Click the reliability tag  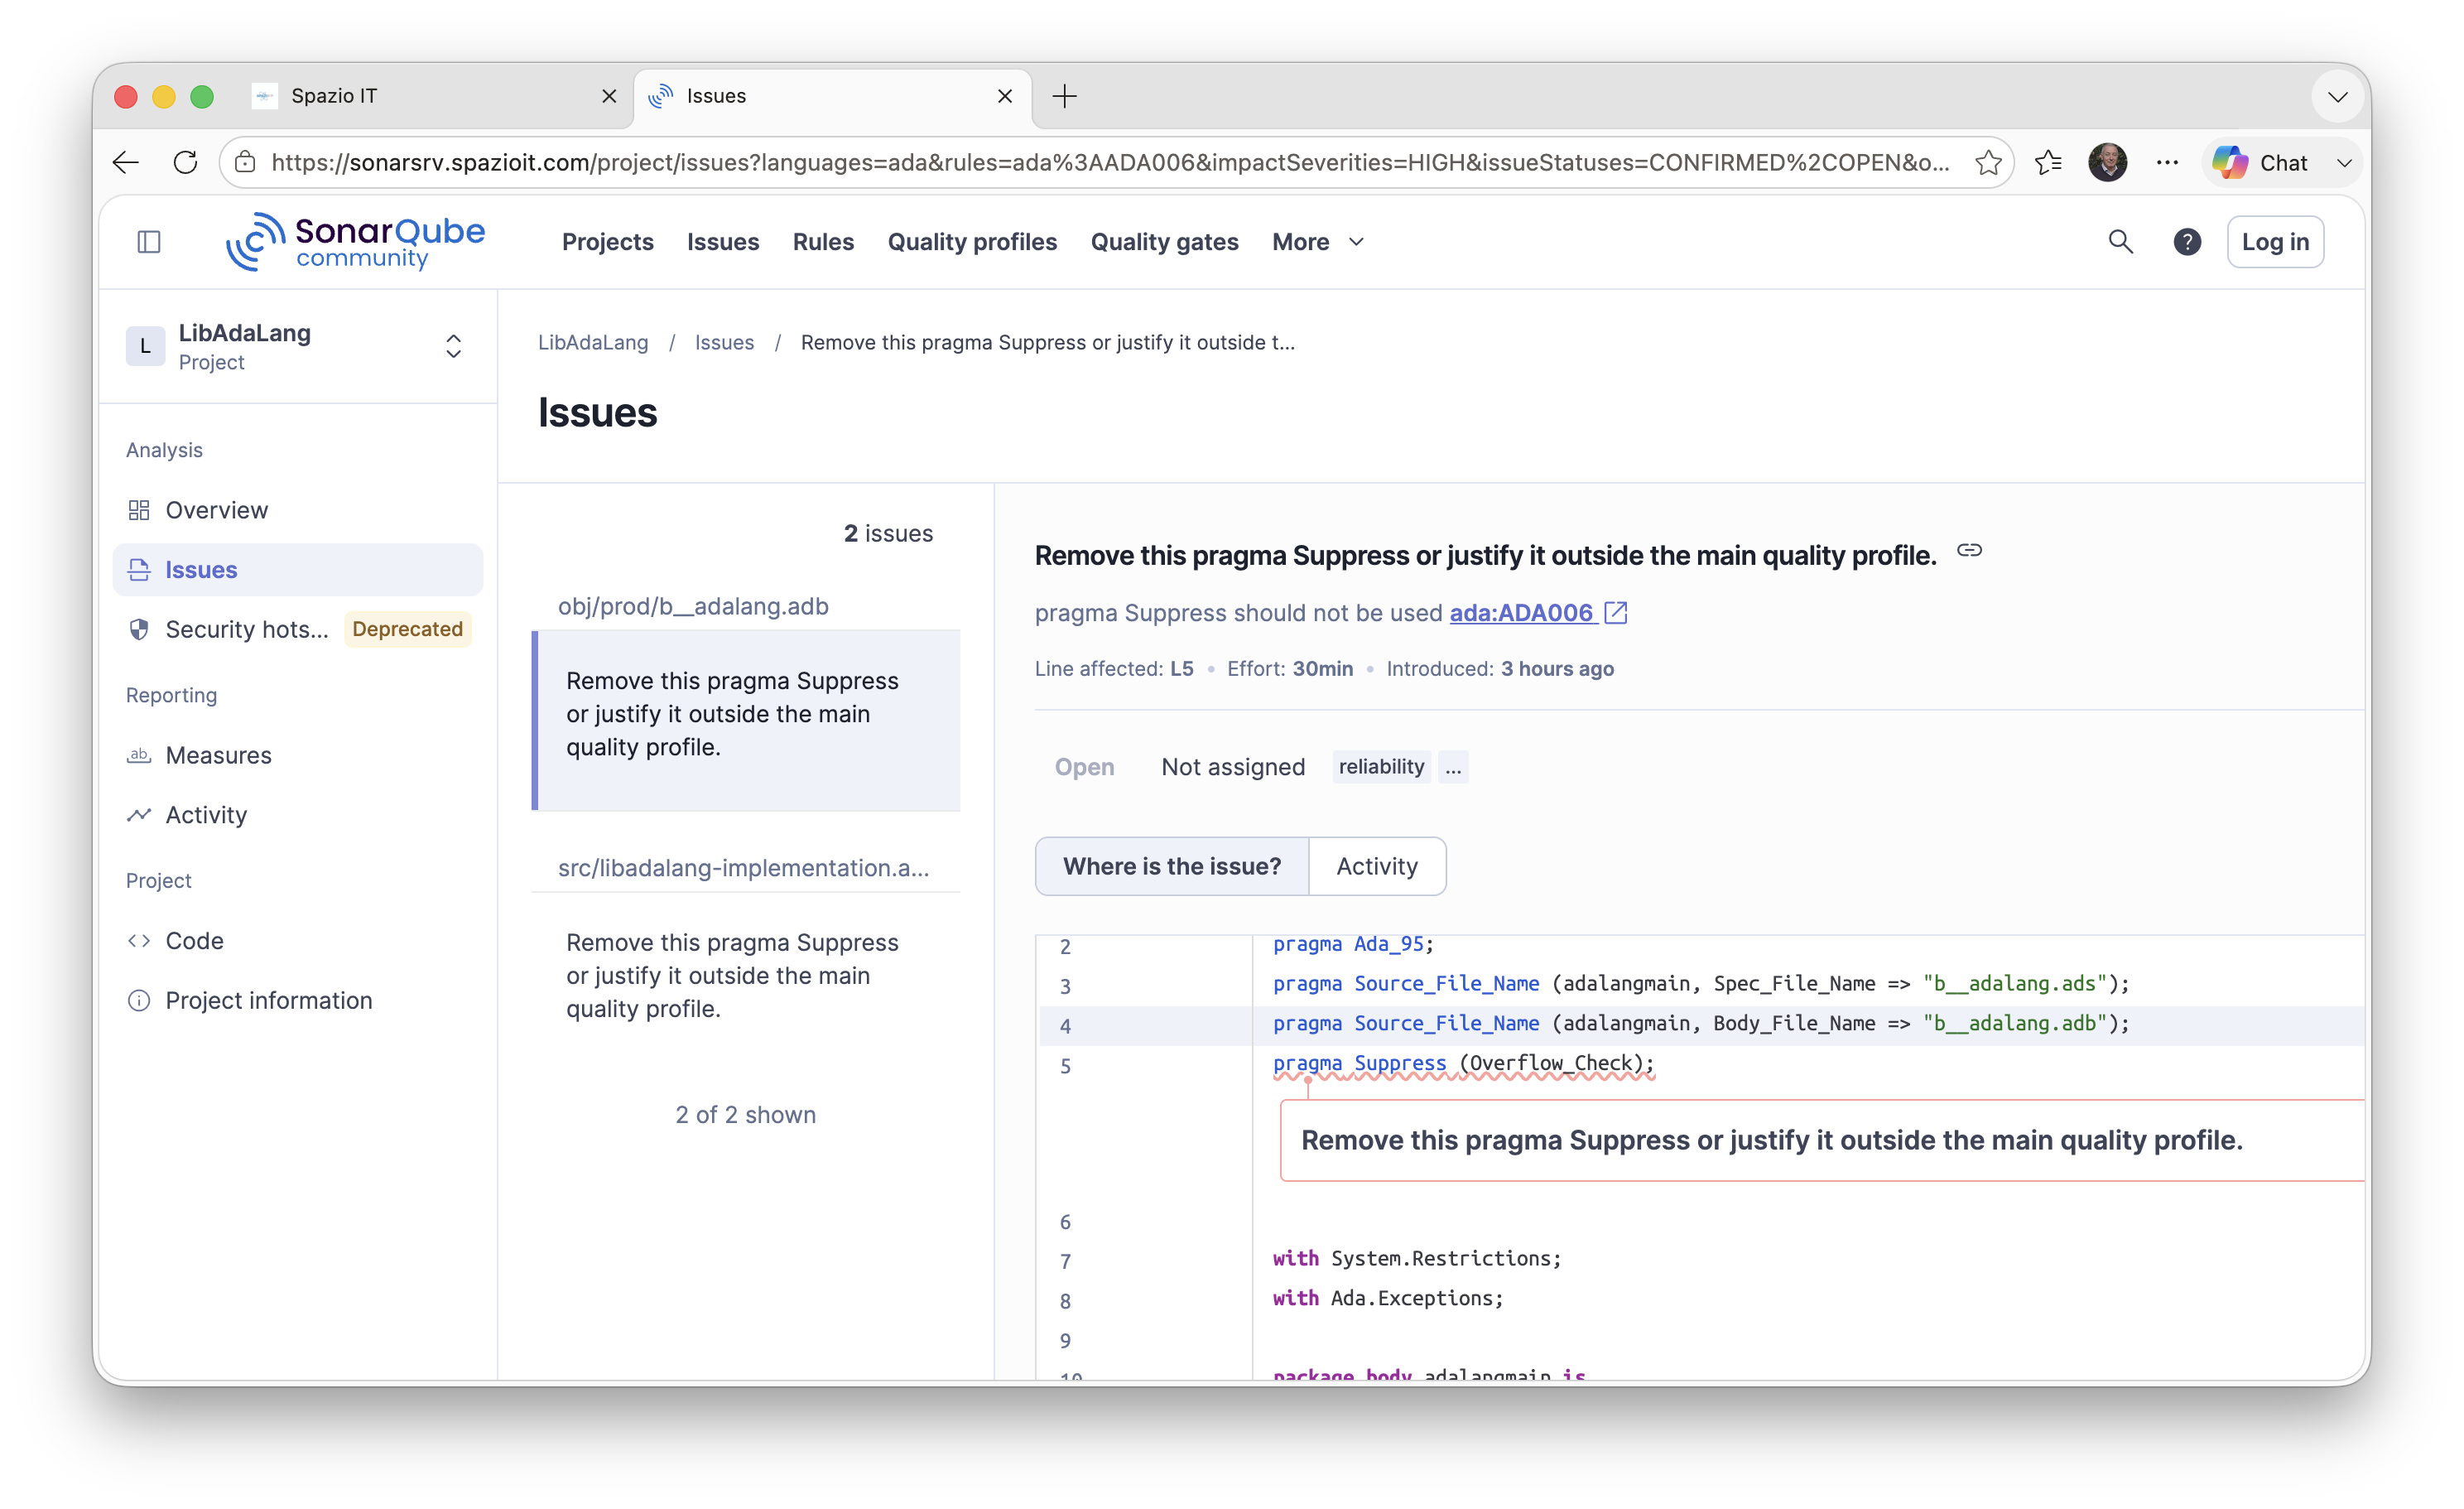1380,767
